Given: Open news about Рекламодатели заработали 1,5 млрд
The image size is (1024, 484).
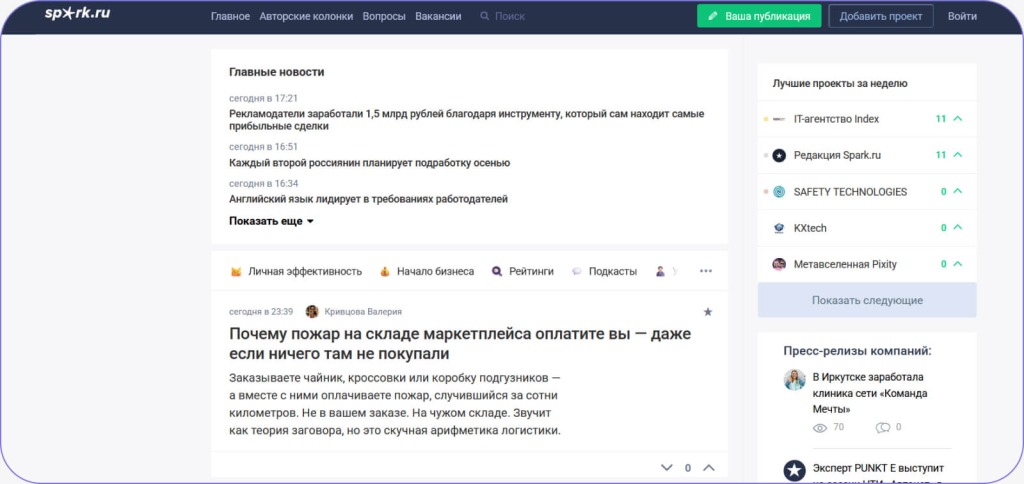Looking at the screenshot, I should click(466, 120).
